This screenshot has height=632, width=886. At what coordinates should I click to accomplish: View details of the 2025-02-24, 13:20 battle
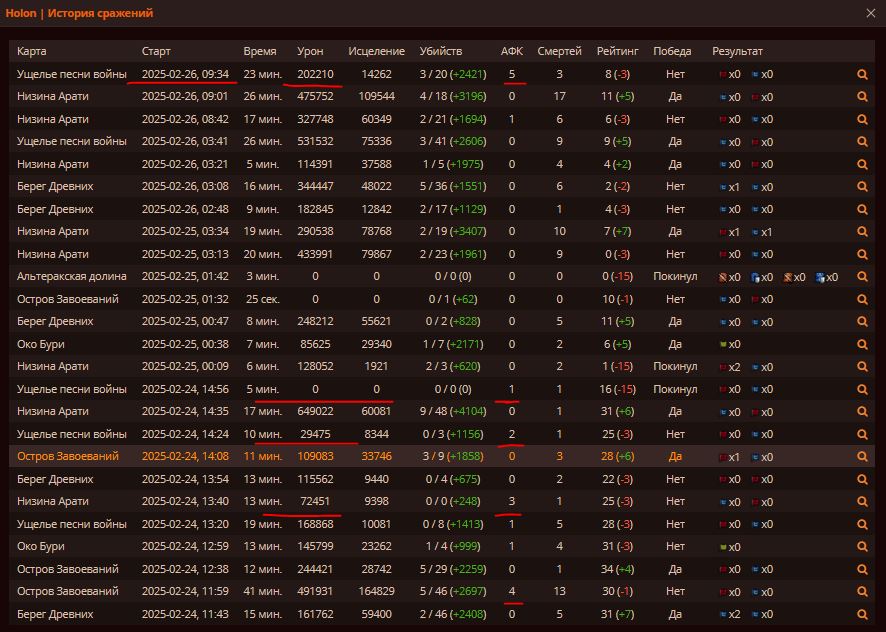[862, 524]
